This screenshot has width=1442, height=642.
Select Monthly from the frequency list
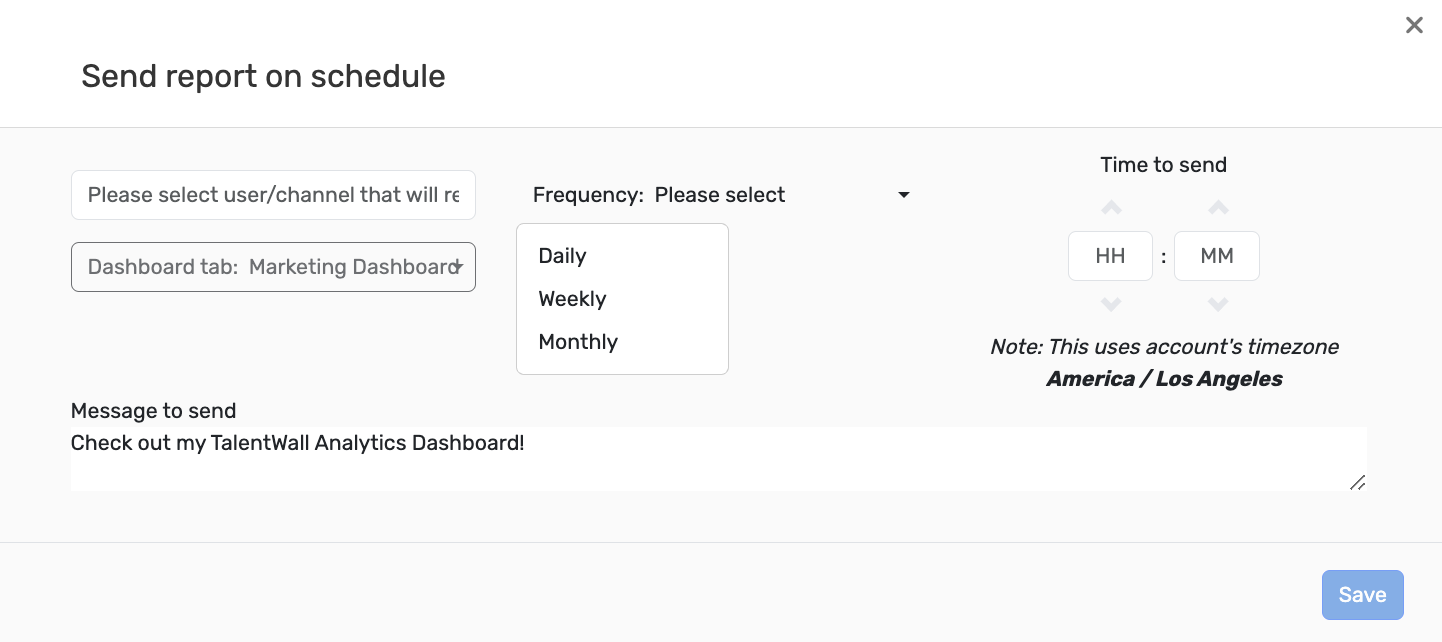[x=578, y=342]
